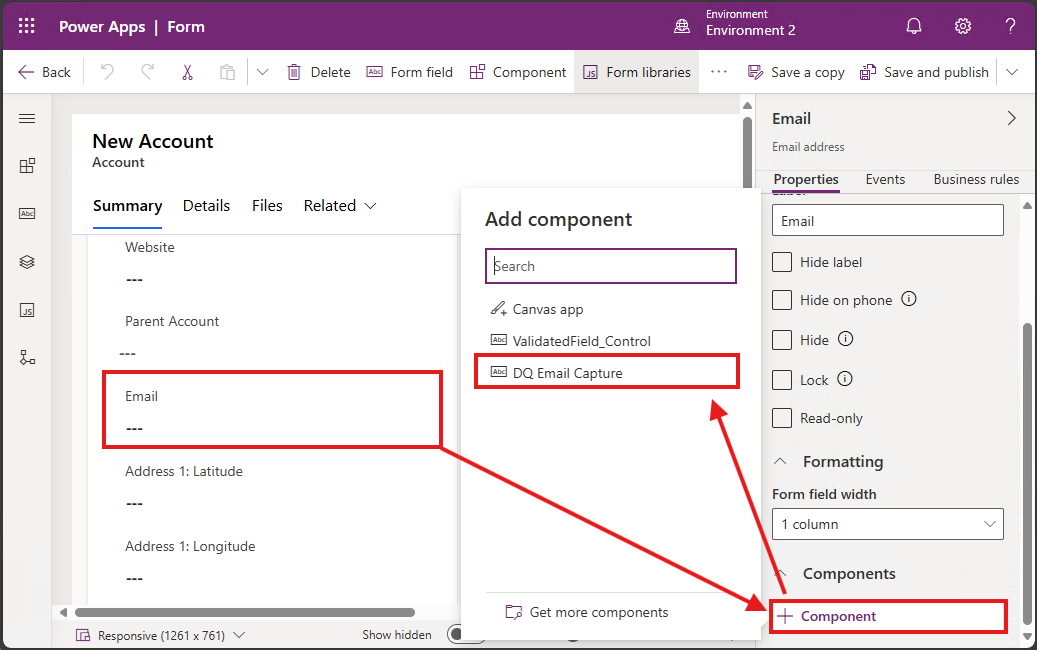Image resolution: width=1037 pixels, height=650 pixels.
Task: Click Save and publish
Action: point(925,72)
